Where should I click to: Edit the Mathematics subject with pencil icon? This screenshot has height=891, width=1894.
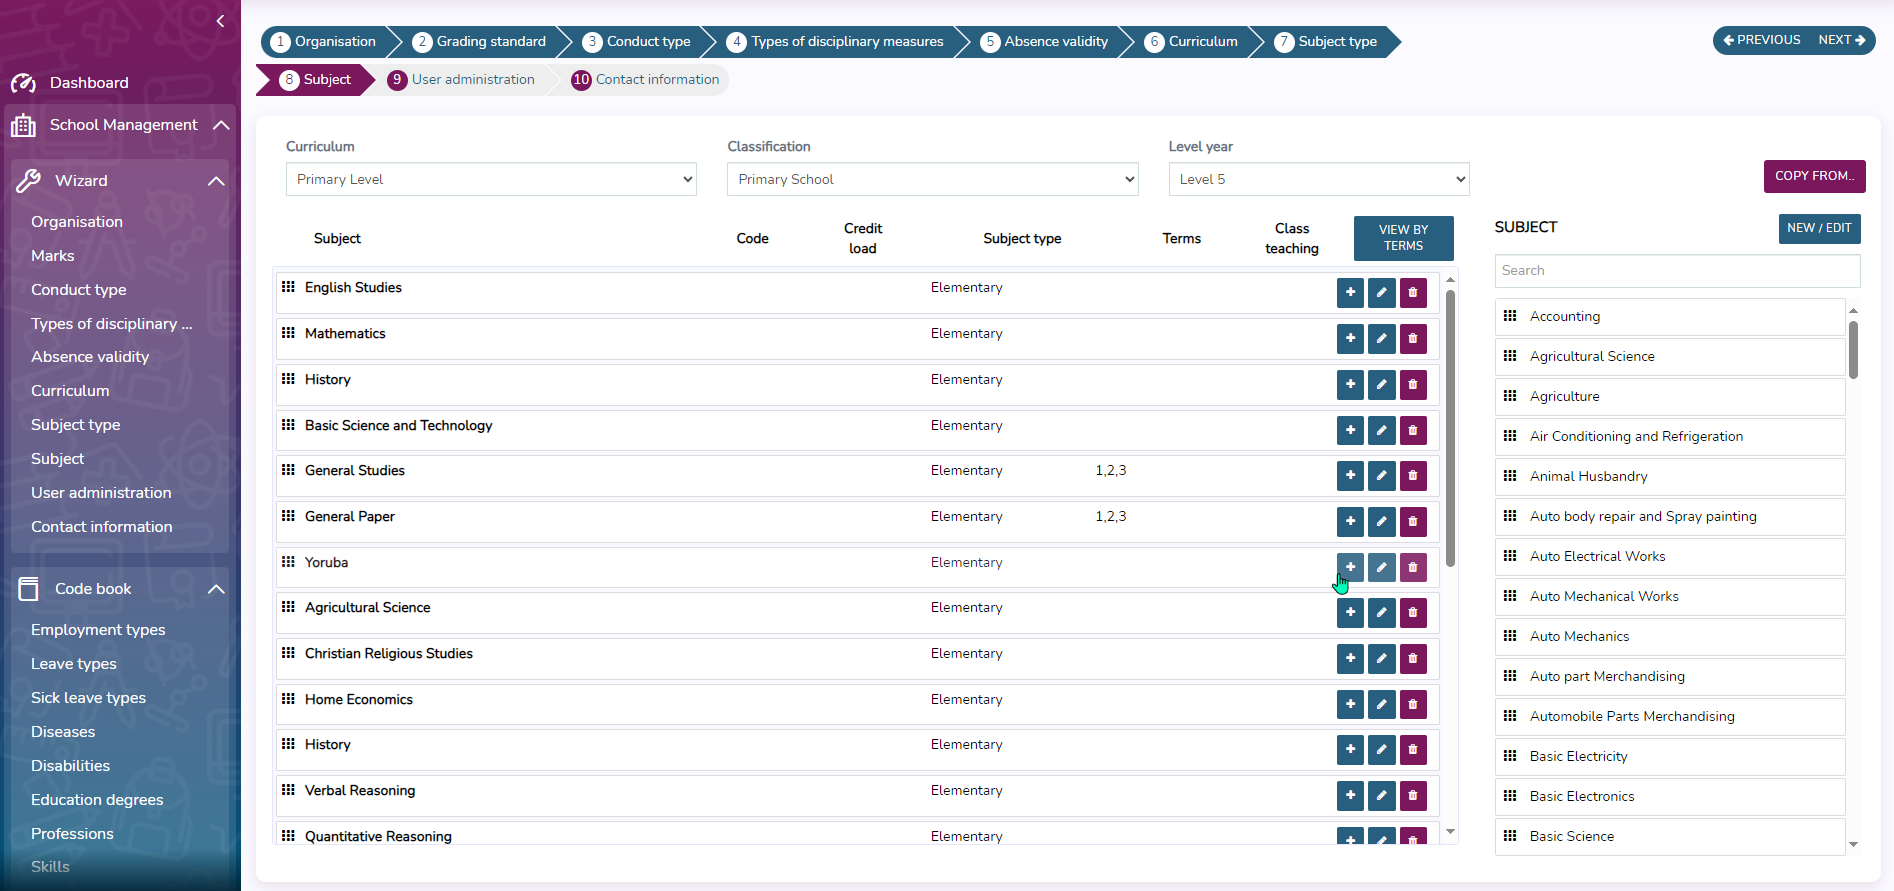[x=1381, y=339]
